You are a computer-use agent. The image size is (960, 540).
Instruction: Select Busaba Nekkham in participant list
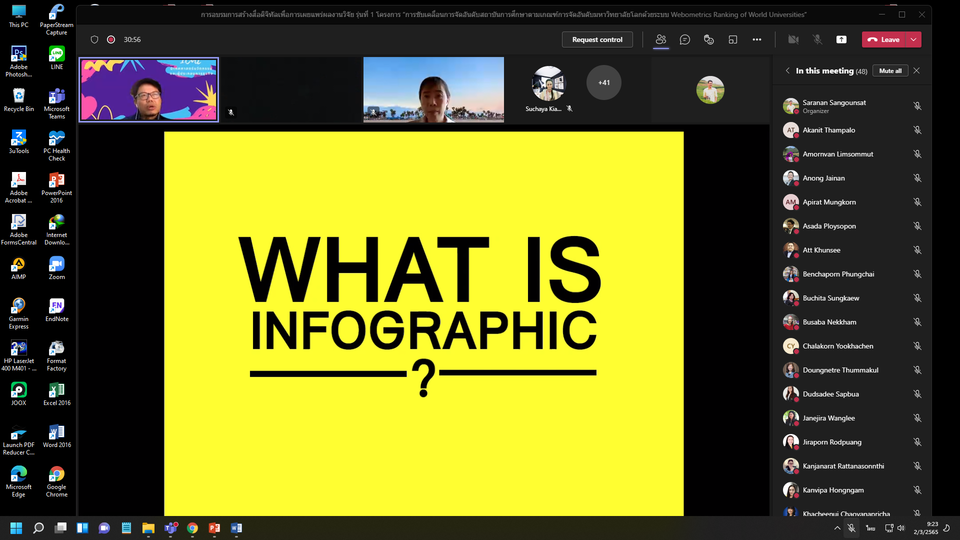(x=852, y=322)
